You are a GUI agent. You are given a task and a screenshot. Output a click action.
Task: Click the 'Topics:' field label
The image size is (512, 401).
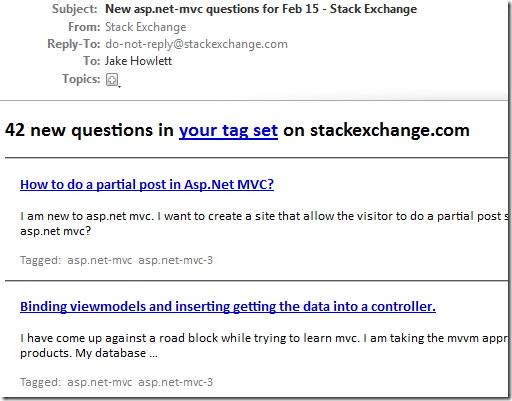[x=81, y=79]
